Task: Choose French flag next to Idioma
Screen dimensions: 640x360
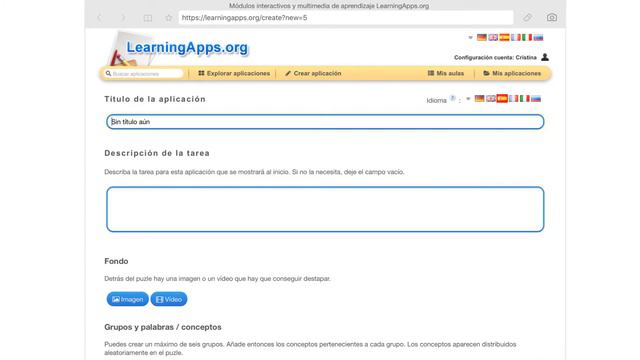Action: coord(513,99)
